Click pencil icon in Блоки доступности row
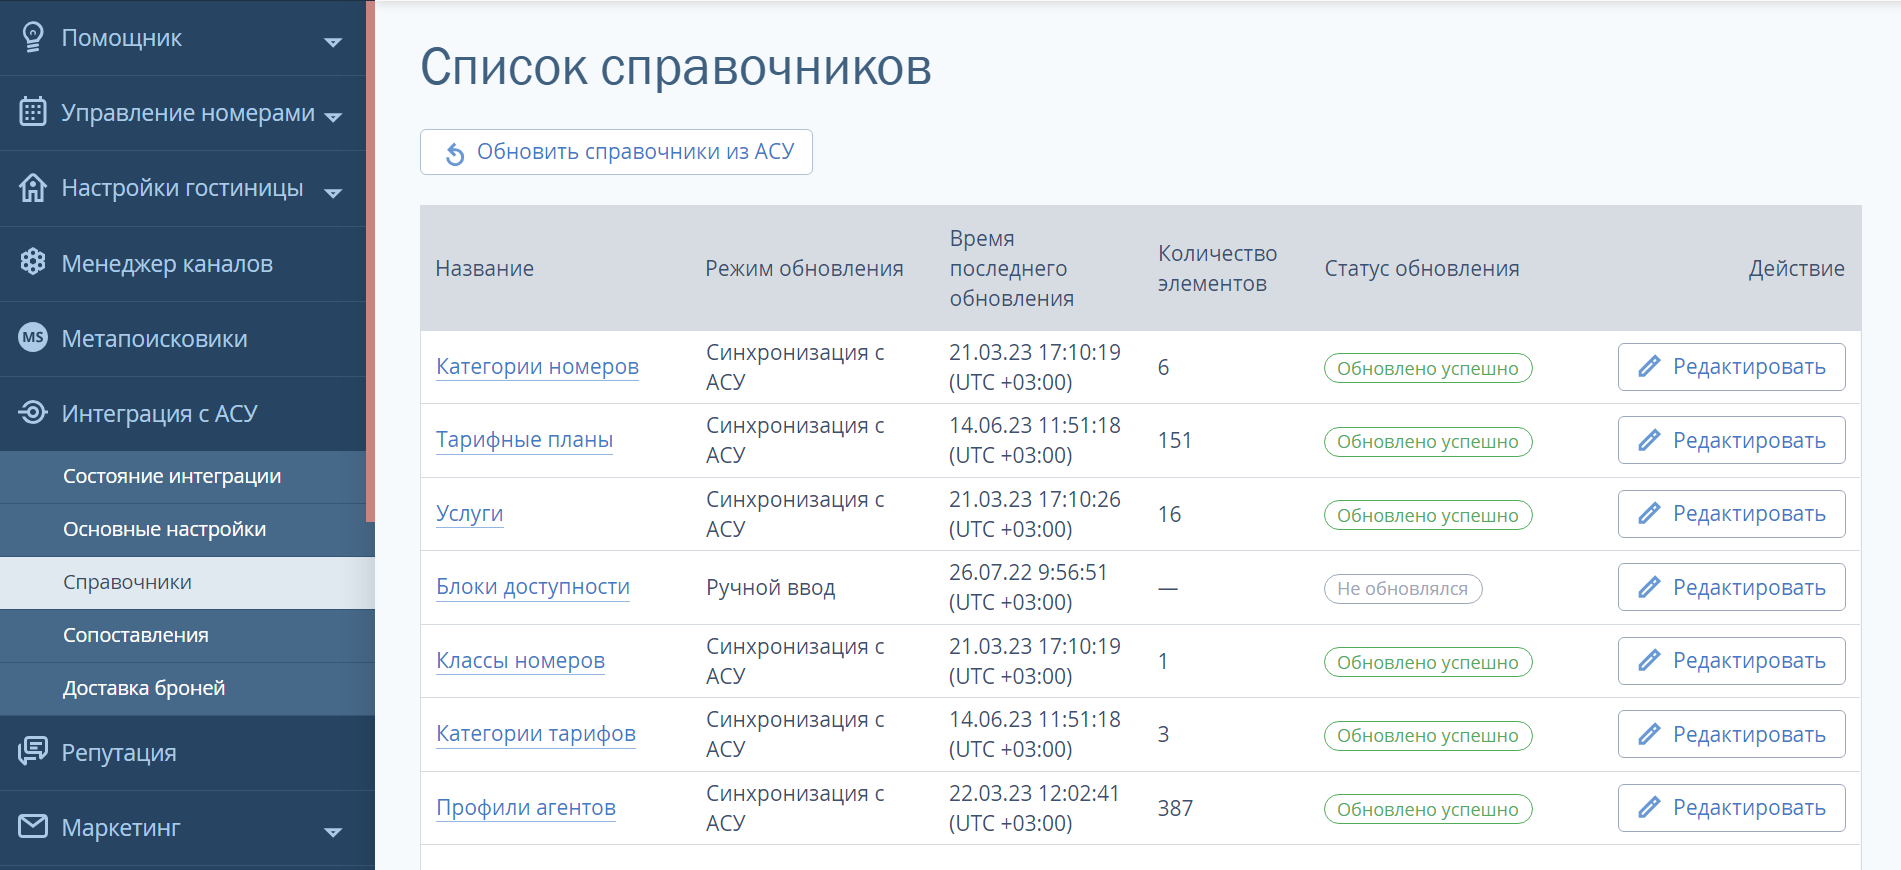1901x870 pixels. pos(1649,587)
